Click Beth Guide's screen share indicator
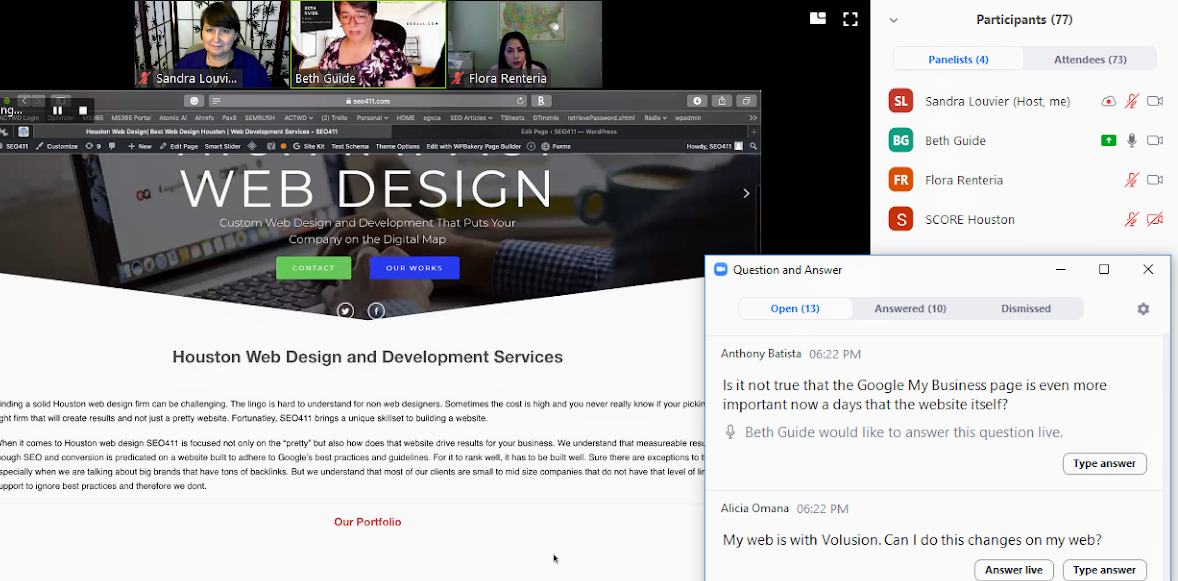The image size is (1178, 581). coord(1108,141)
